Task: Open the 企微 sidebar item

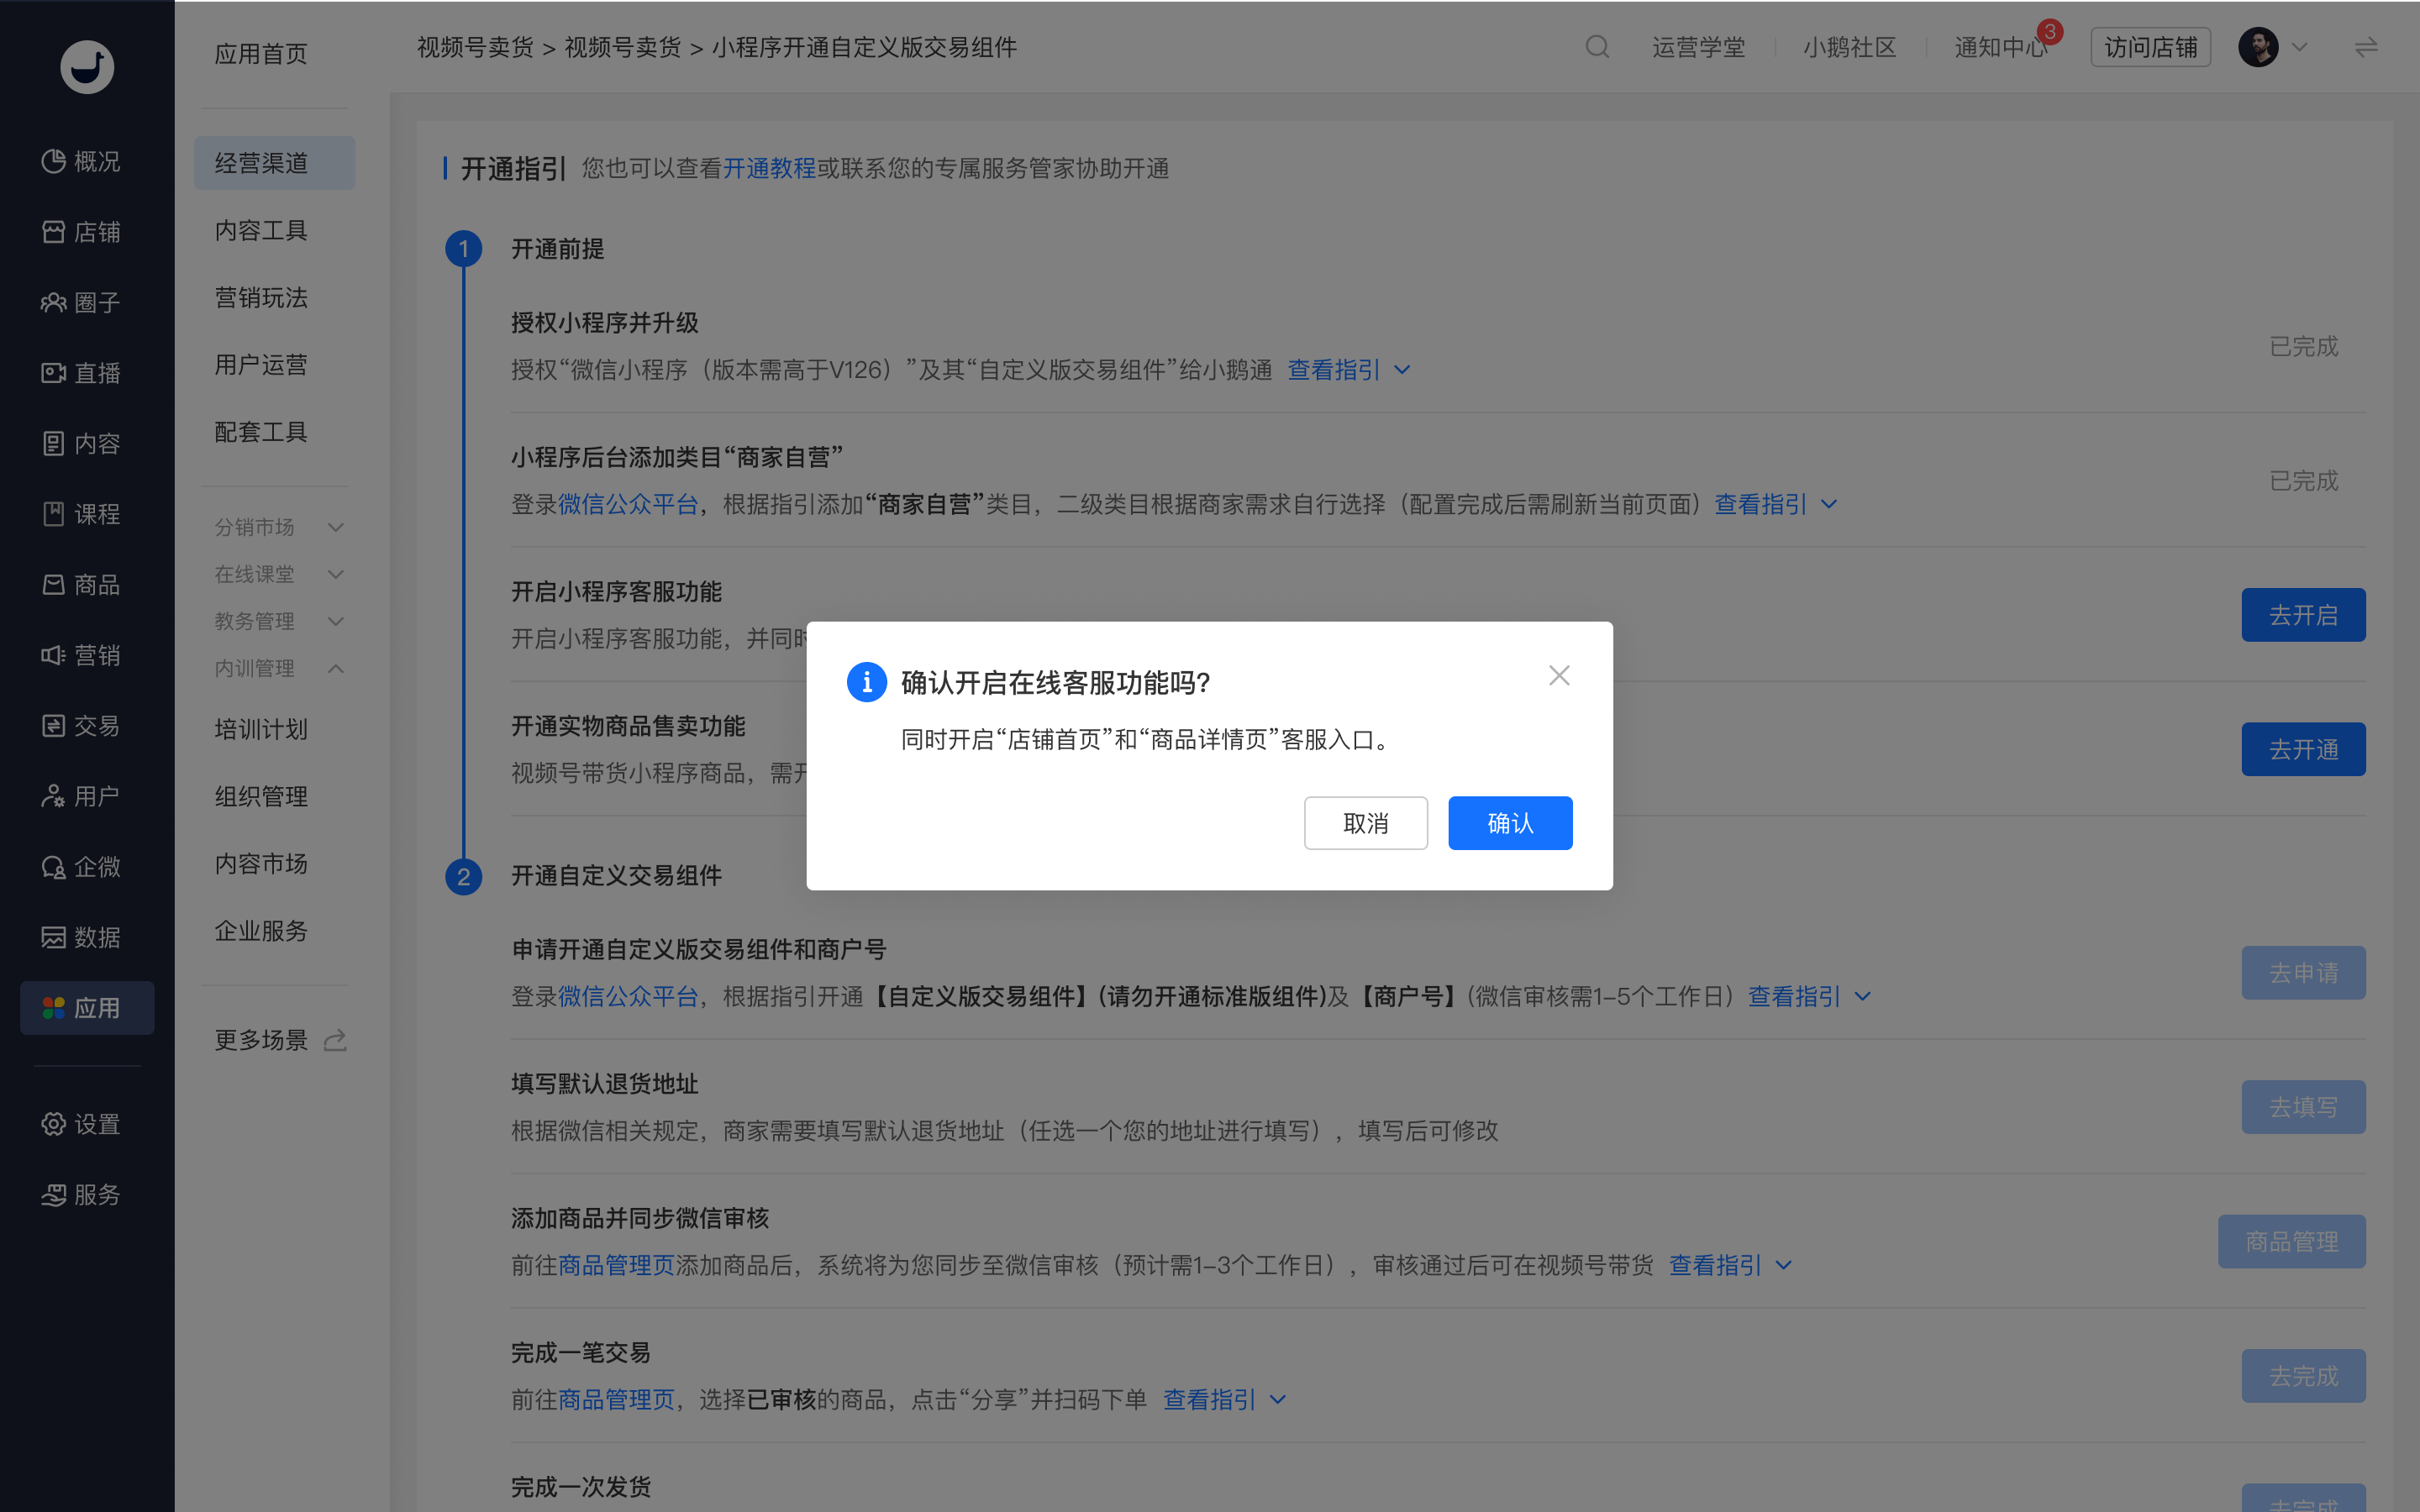Action: pyautogui.click(x=82, y=867)
